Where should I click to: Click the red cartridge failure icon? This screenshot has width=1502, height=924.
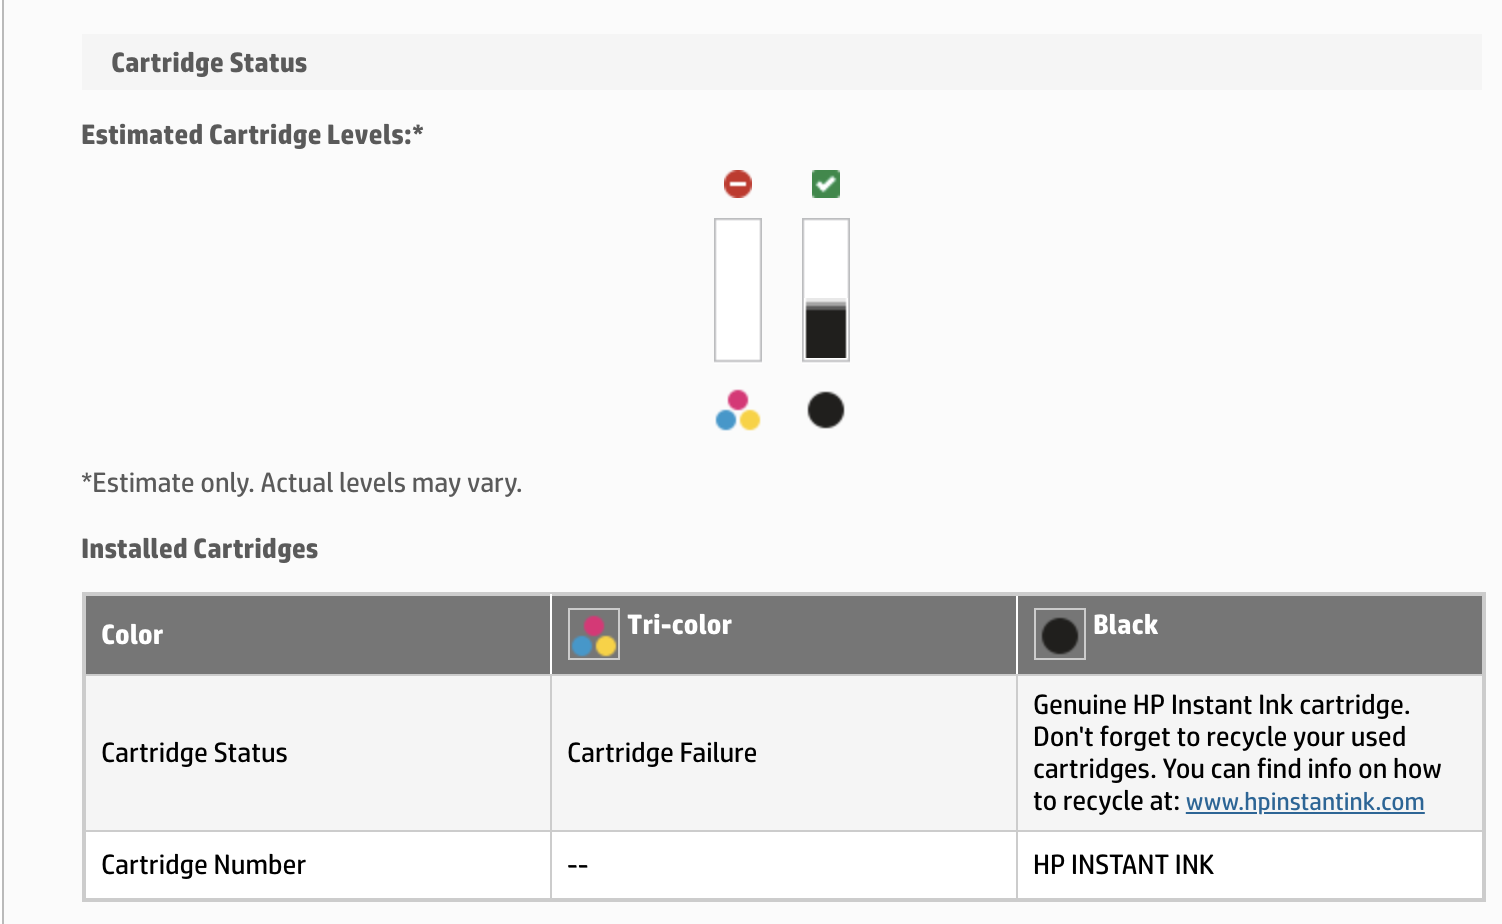pos(738,184)
